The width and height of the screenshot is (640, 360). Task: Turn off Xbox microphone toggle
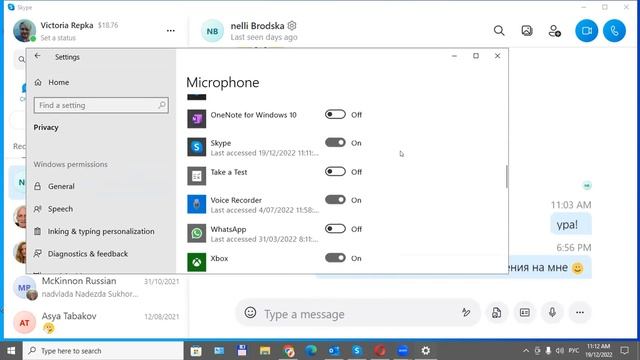(335, 258)
